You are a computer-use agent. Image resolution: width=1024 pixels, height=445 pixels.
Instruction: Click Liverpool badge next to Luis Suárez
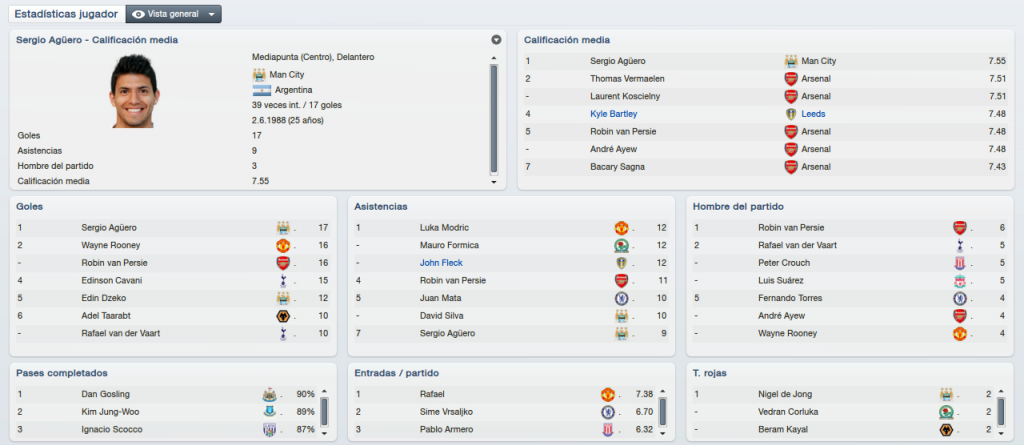point(959,281)
